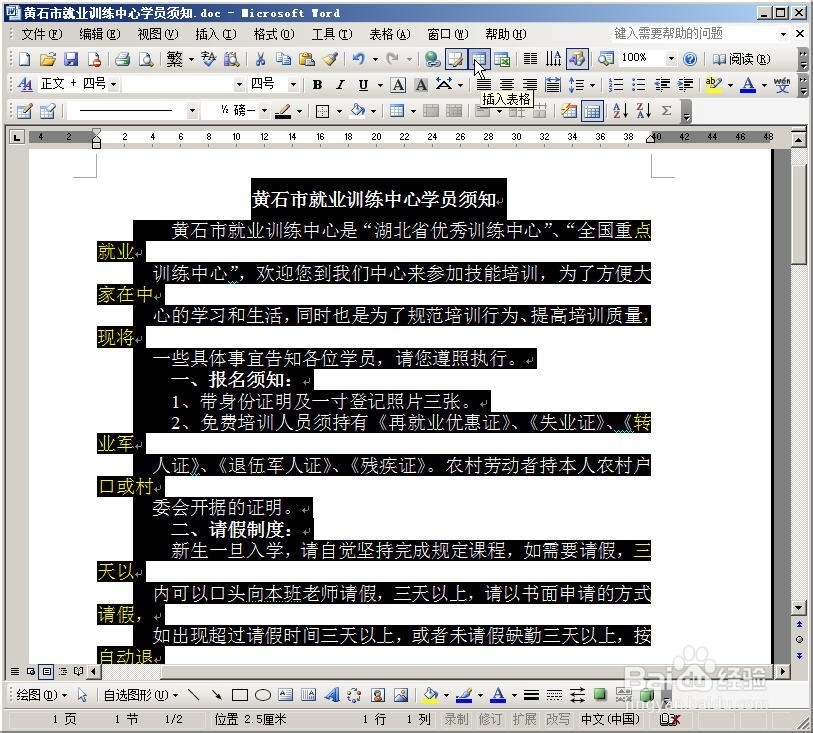Undo the last action
This screenshot has width=813, height=733.
coord(359,59)
